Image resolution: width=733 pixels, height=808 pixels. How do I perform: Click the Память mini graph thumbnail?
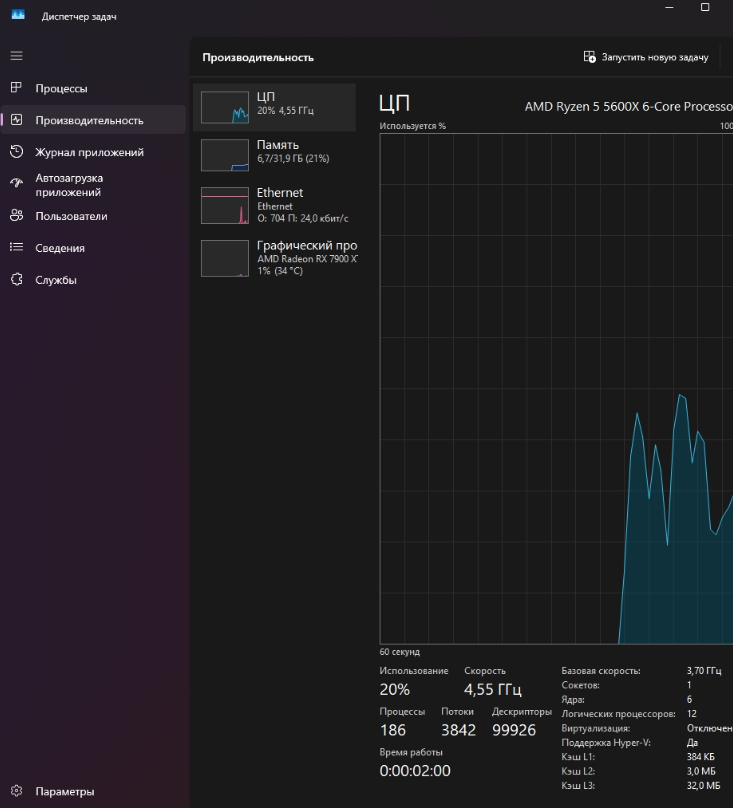225,155
